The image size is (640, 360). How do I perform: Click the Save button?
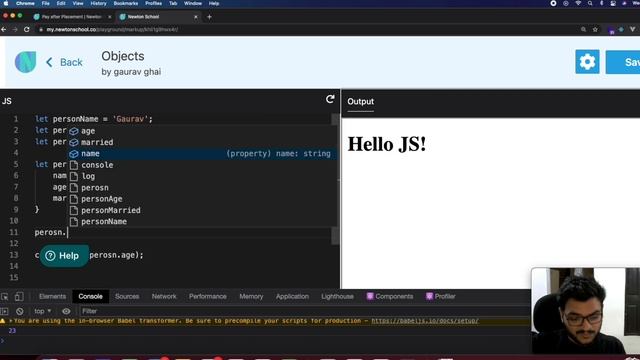click(624, 62)
